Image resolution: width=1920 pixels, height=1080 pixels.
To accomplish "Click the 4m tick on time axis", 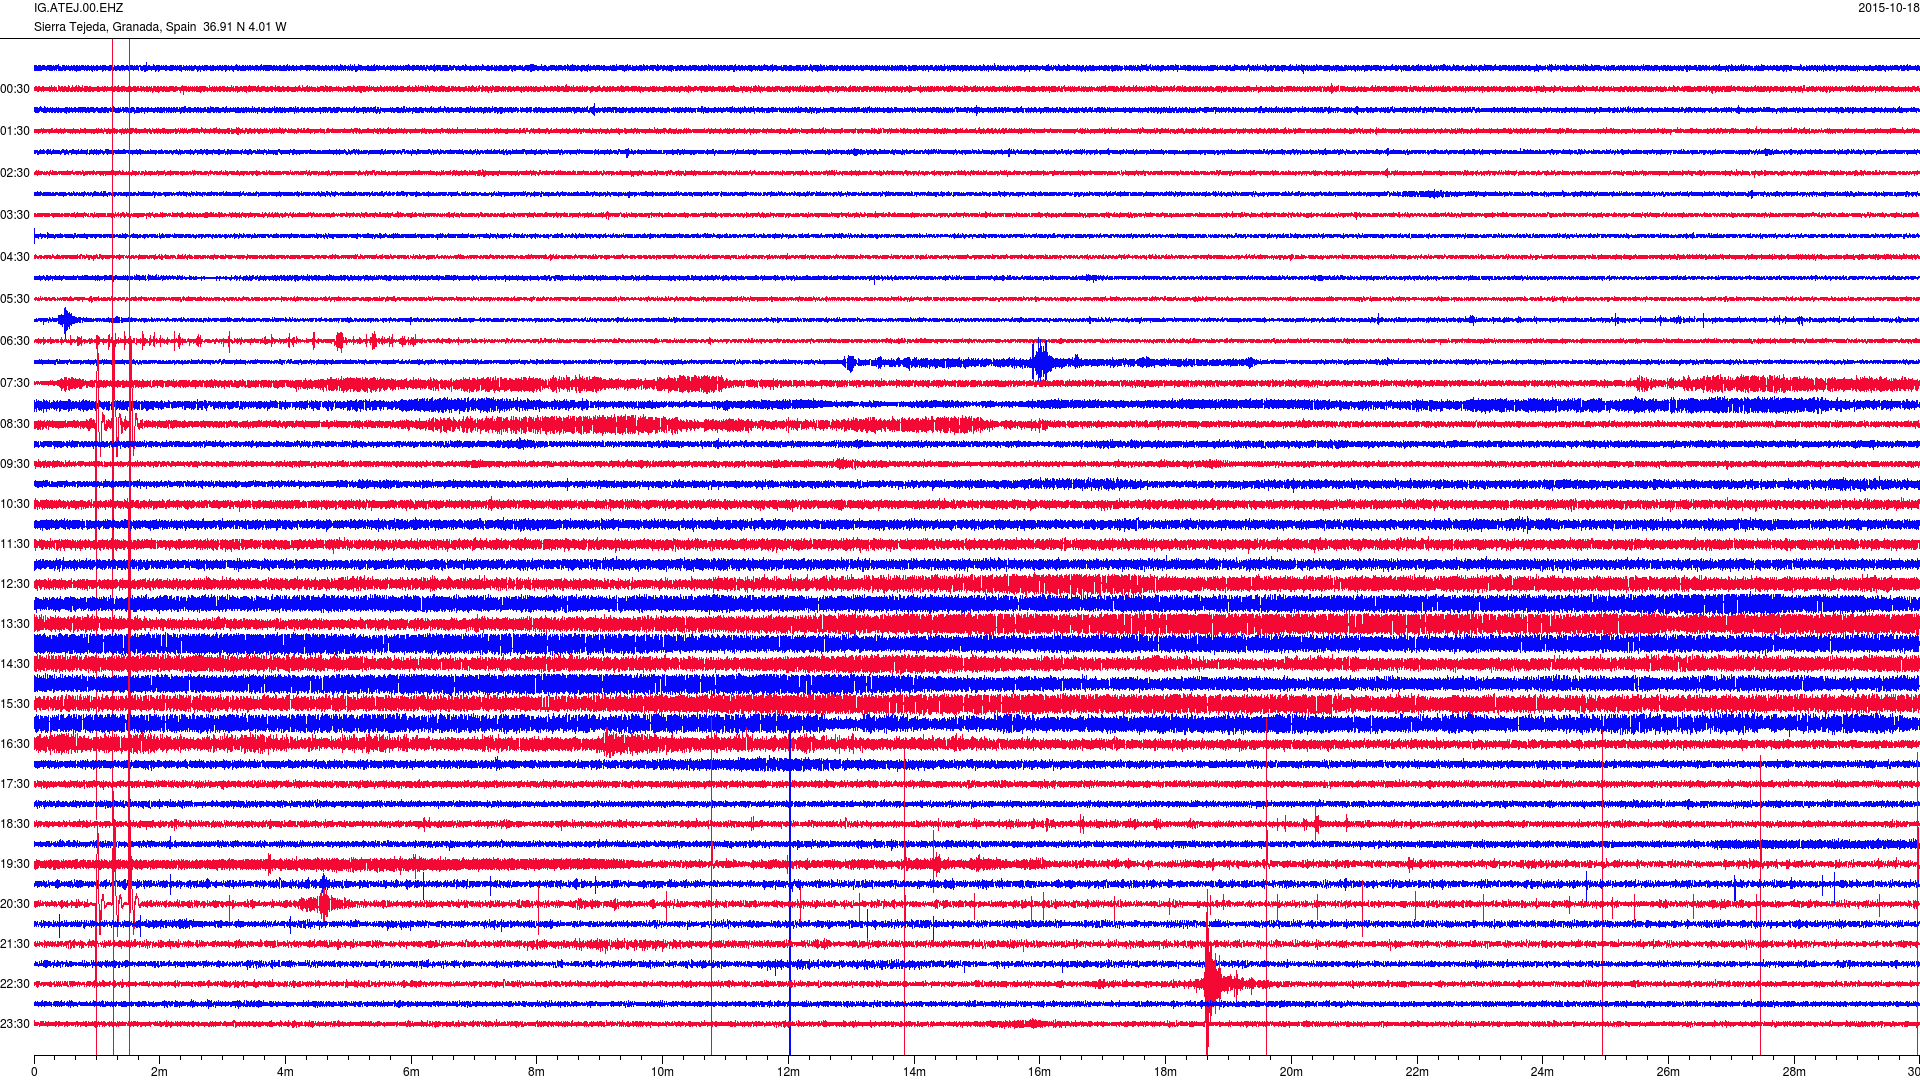I will (x=285, y=1072).
